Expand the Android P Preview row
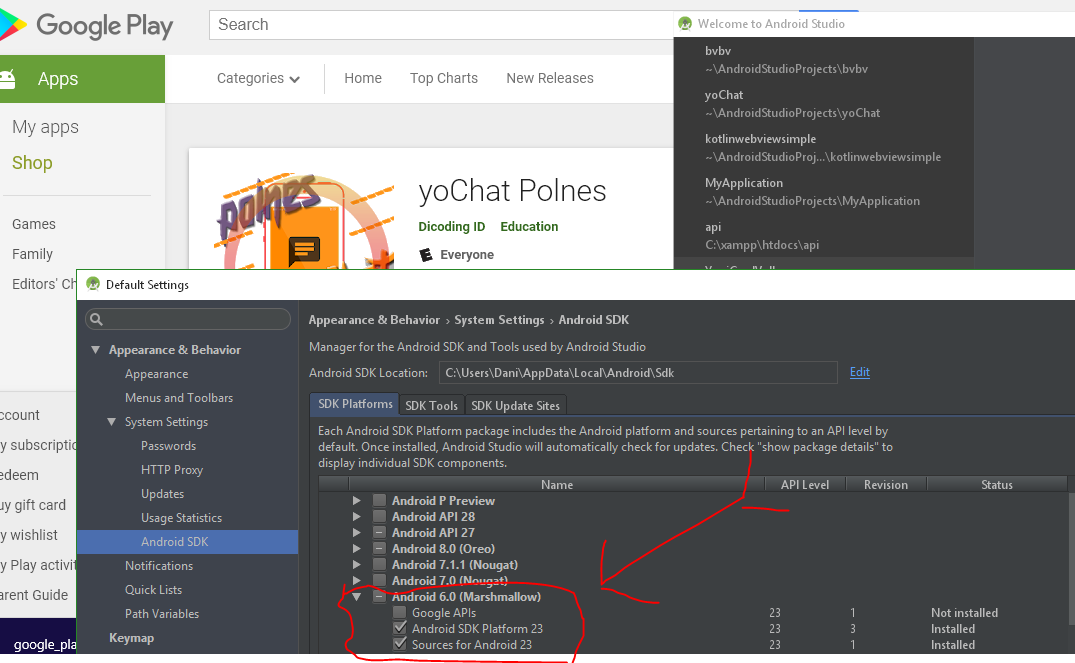 [x=357, y=501]
